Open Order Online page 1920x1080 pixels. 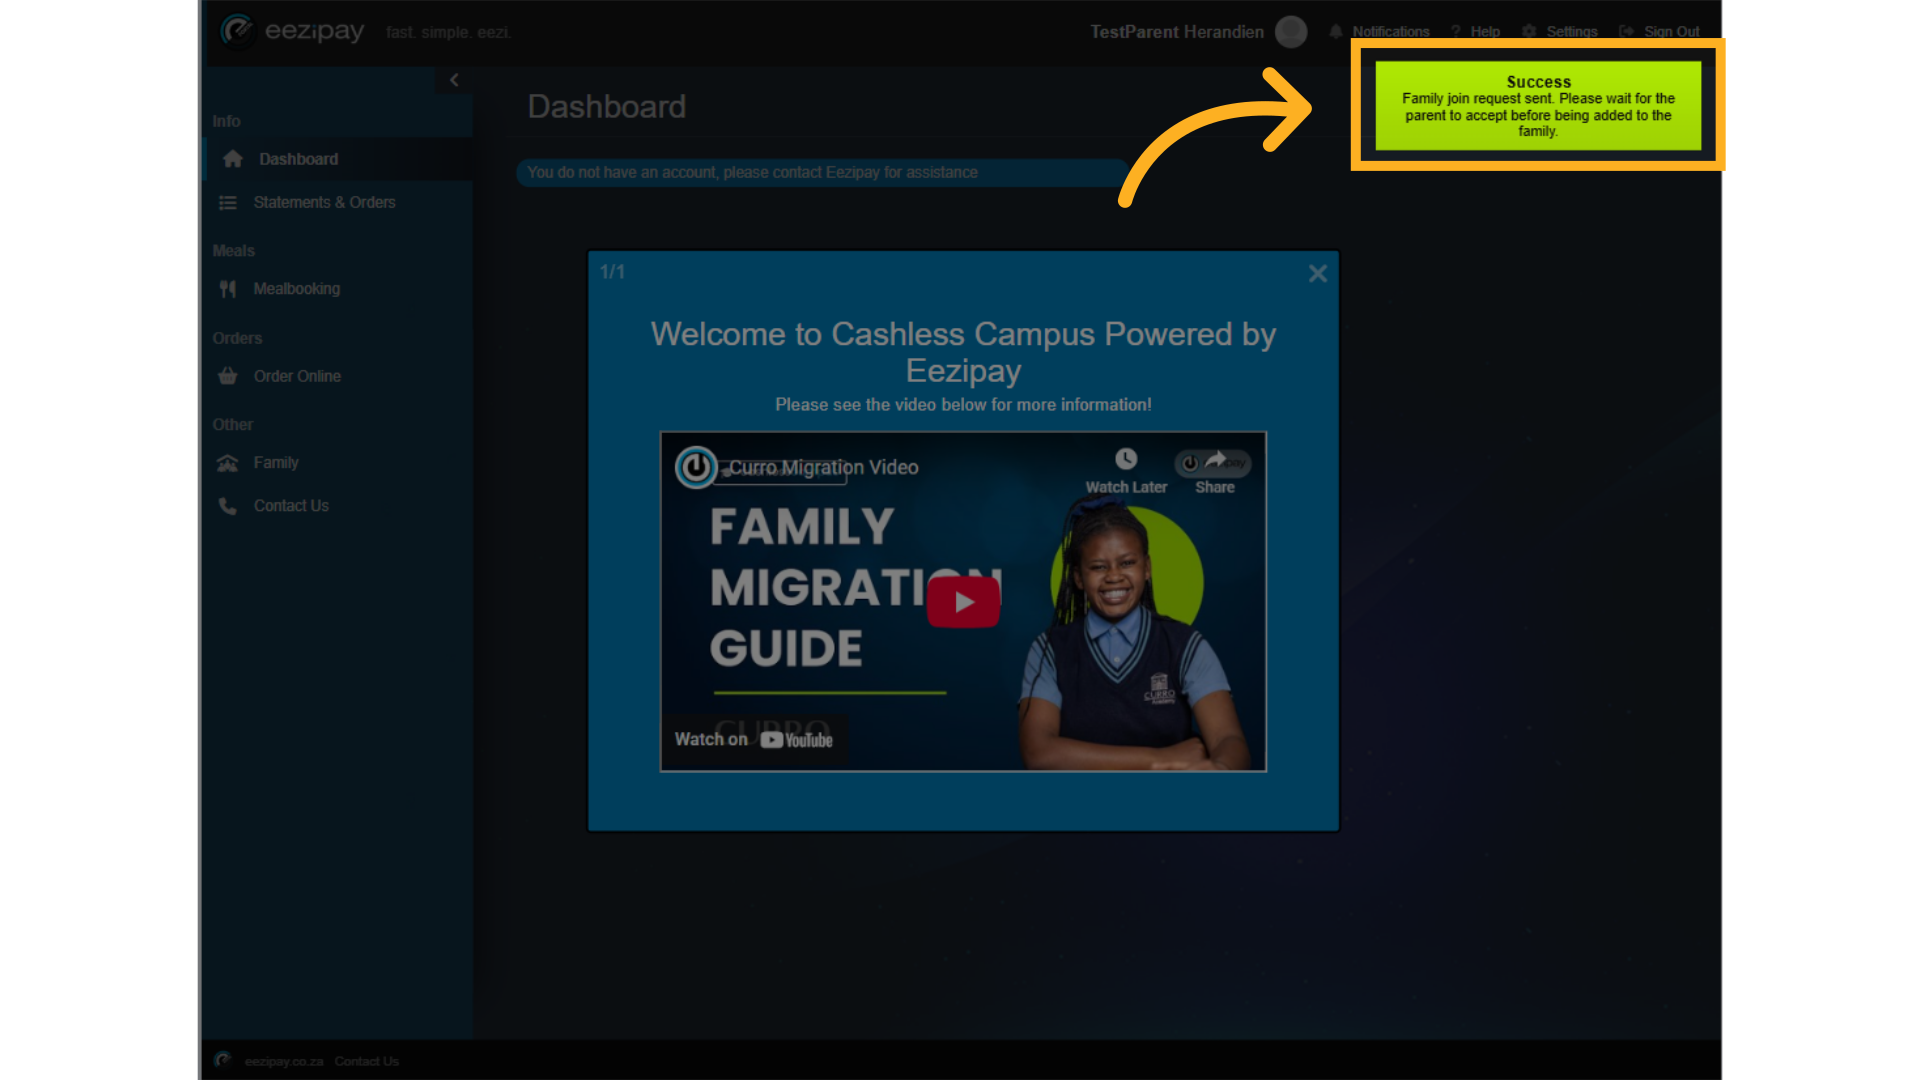tap(297, 376)
